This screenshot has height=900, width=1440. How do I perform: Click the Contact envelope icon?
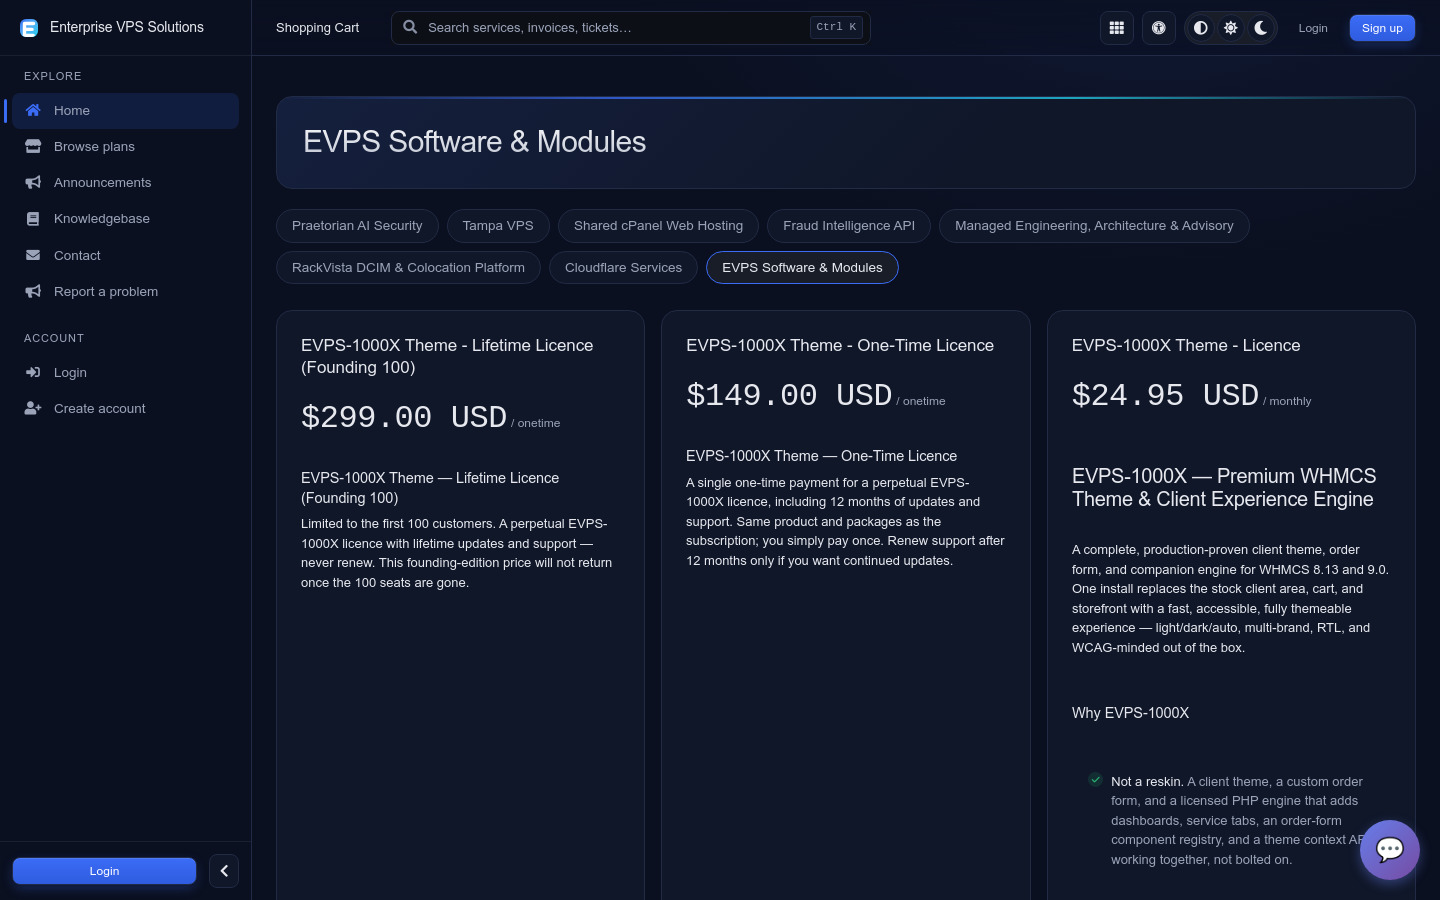click(x=33, y=255)
